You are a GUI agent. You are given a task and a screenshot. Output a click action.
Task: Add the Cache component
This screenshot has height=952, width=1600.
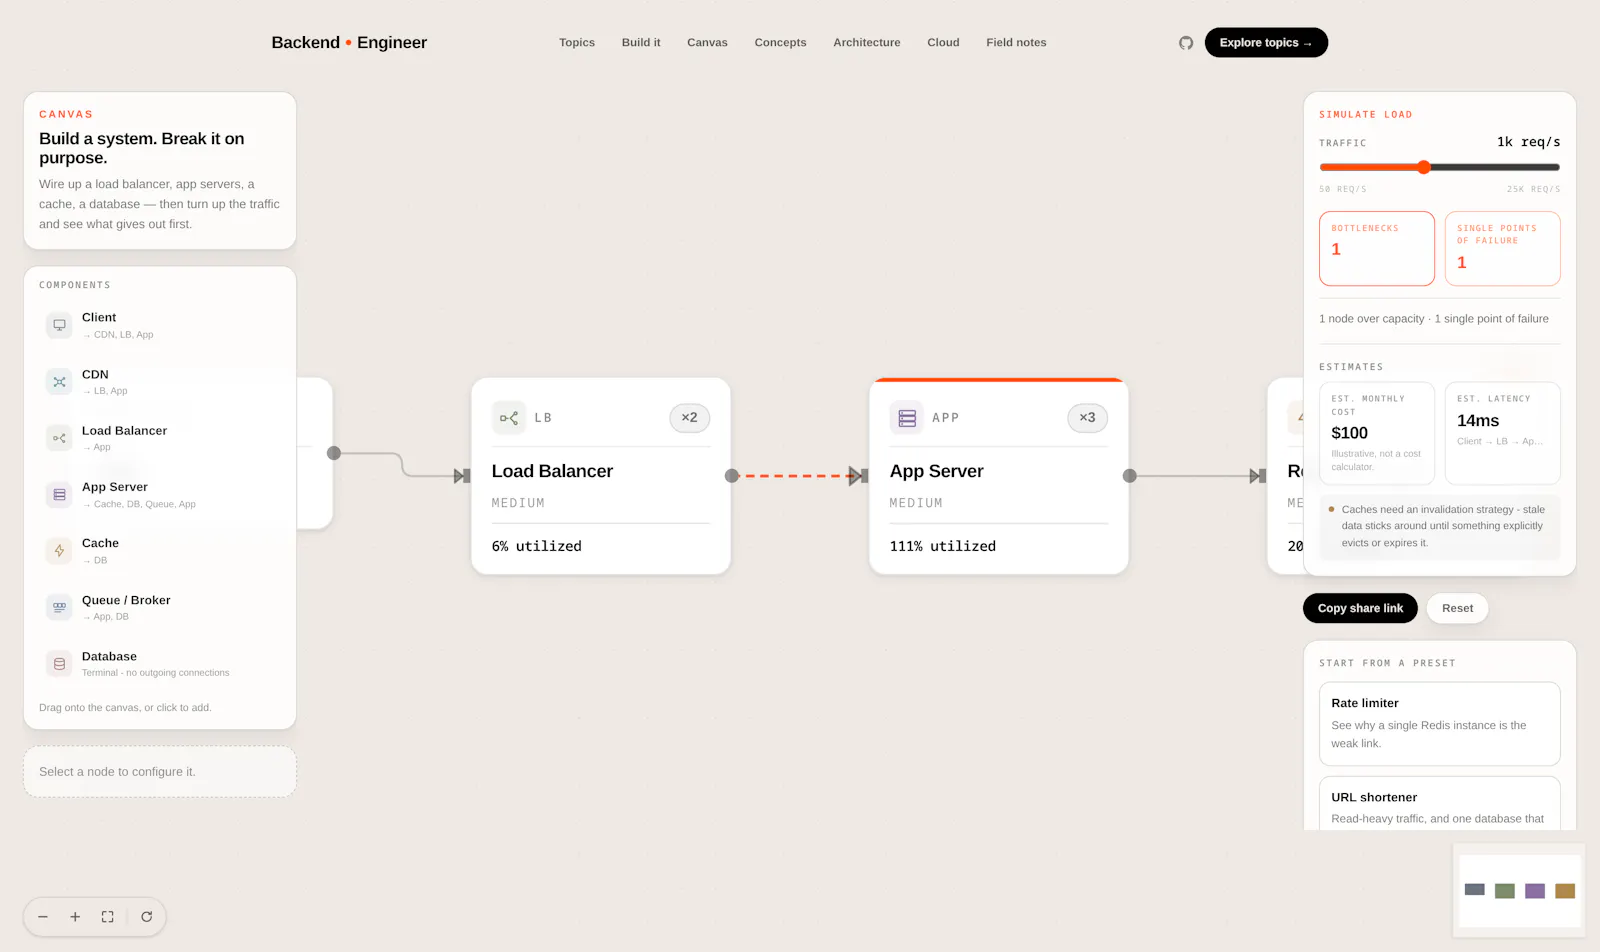[160, 551]
